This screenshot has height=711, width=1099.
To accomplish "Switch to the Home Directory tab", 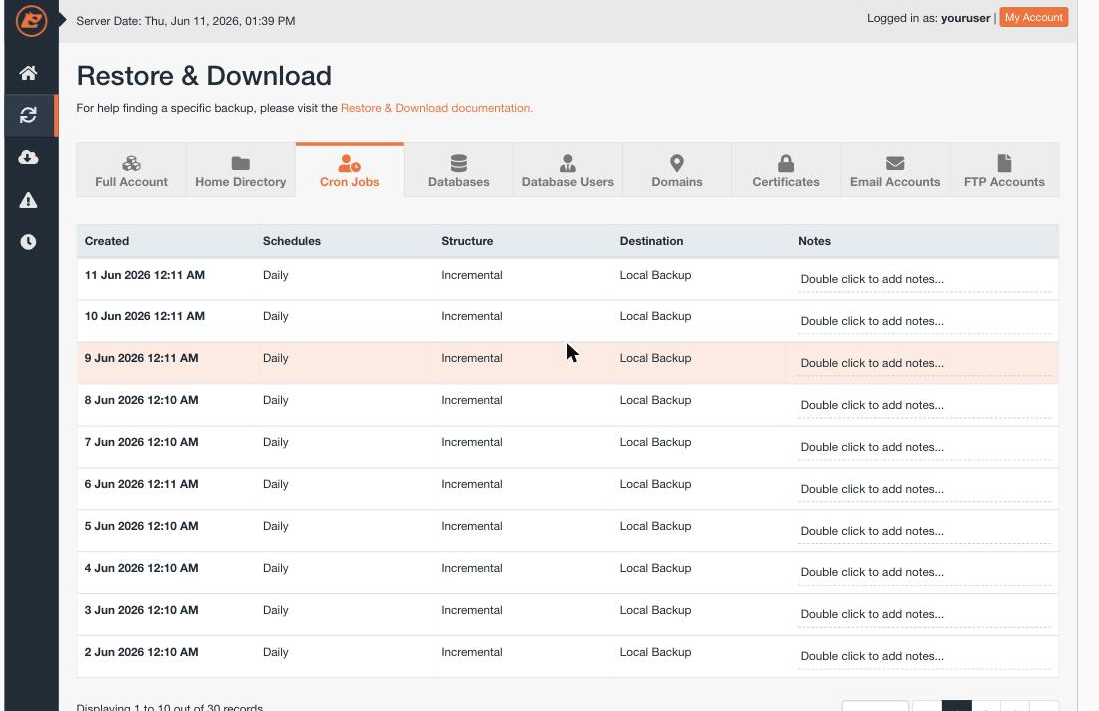I will (240, 170).
